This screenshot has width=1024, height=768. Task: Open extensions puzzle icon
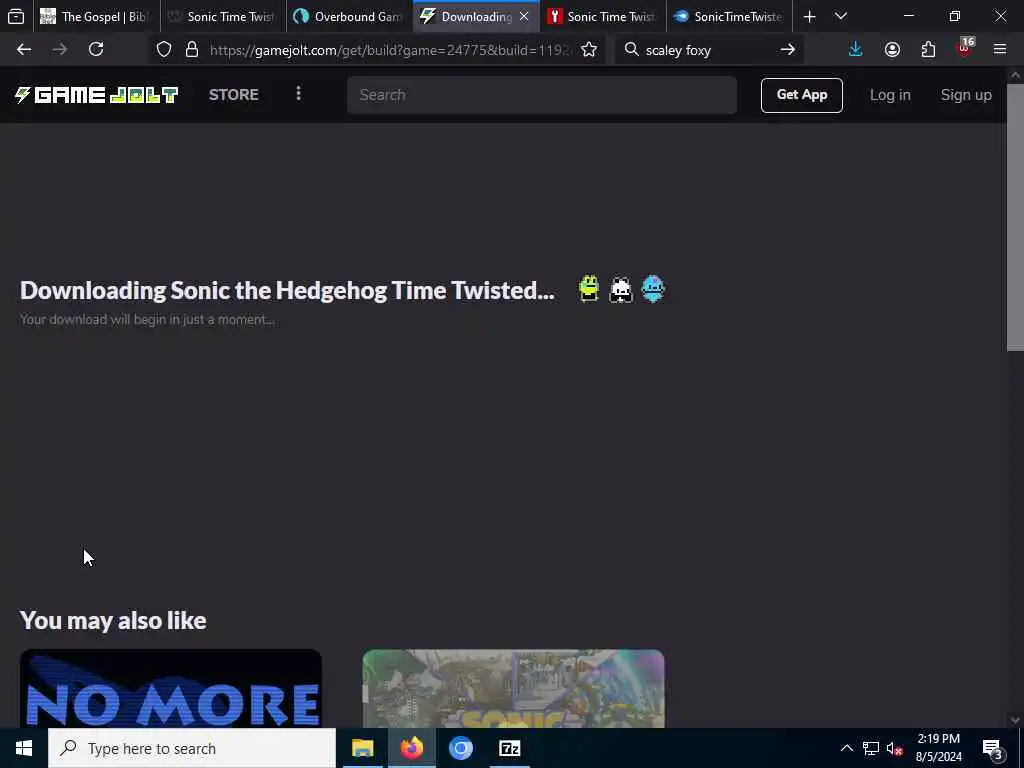coord(928,50)
